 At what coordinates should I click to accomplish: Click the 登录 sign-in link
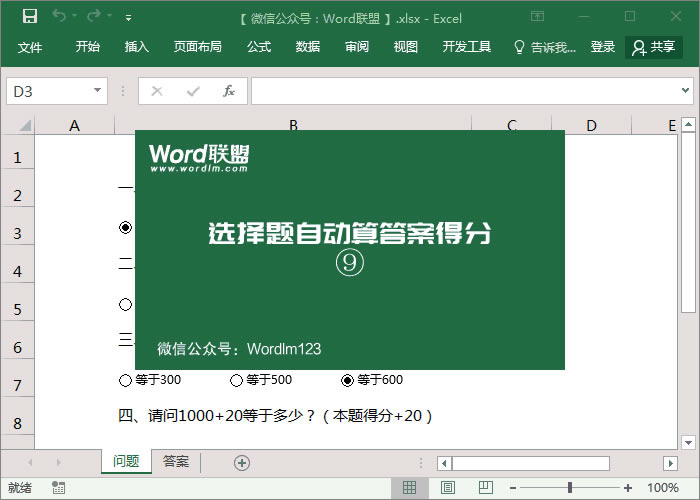pos(603,47)
